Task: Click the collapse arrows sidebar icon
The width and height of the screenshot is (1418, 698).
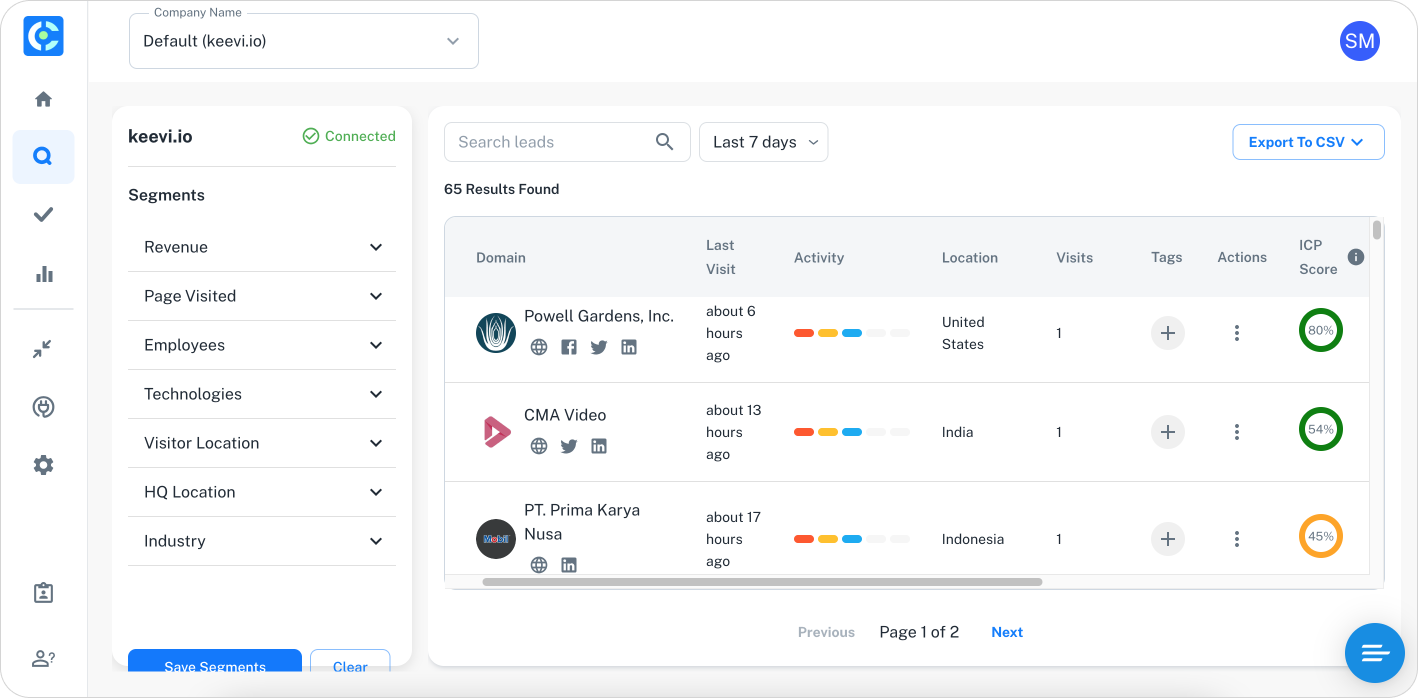Action: 42,349
